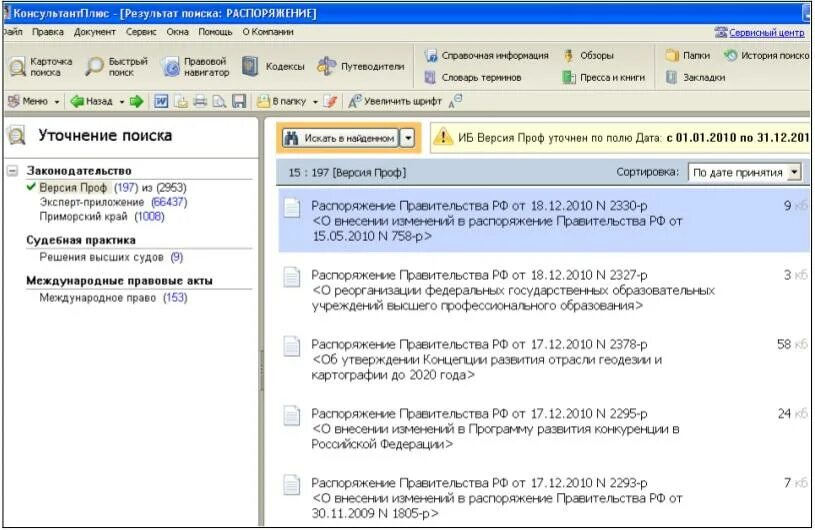This screenshot has width=815, height=530.
Task: Open Помощь menu
Action: coord(215,32)
